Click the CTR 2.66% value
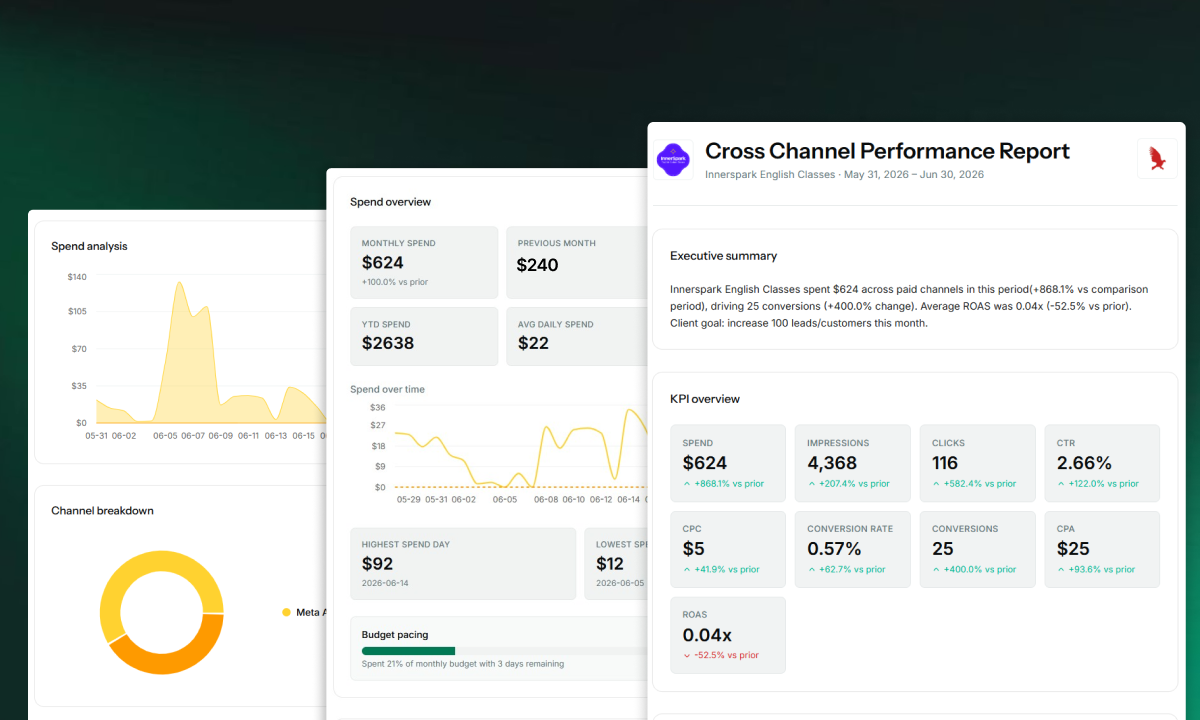This screenshot has height=720, width=1200. pyautogui.click(x=1084, y=463)
